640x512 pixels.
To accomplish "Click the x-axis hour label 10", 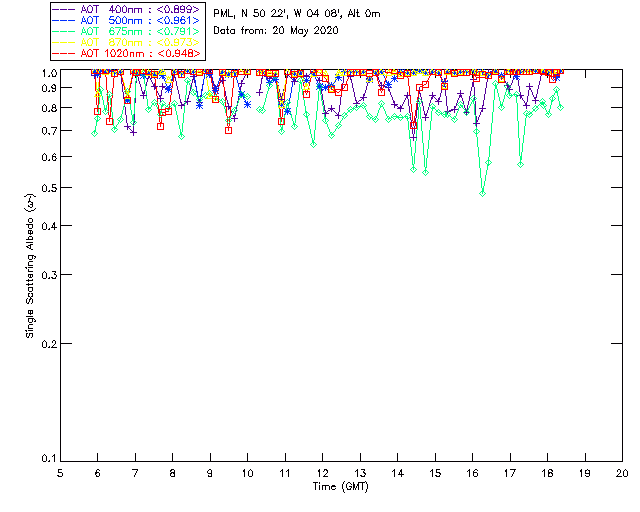I will pyautogui.click(x=247, y=473).
